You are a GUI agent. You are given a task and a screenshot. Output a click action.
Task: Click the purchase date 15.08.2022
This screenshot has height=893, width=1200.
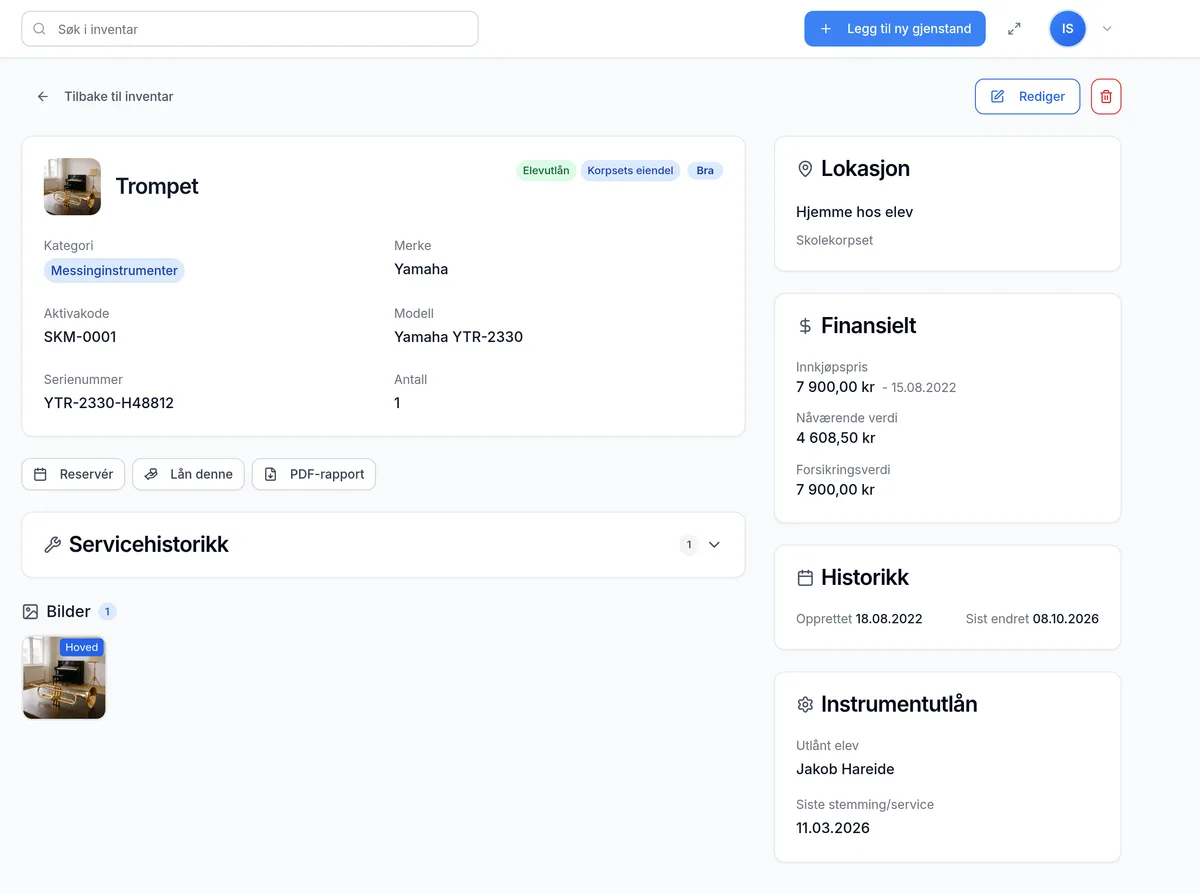coord(924,387)
